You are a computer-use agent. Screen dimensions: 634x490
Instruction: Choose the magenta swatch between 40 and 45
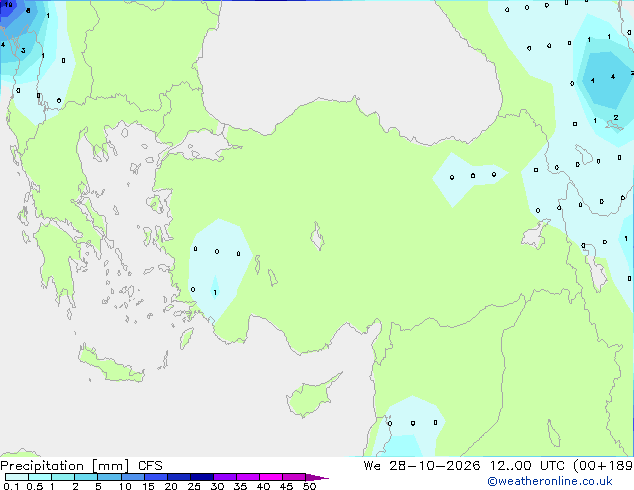(271, 477)
